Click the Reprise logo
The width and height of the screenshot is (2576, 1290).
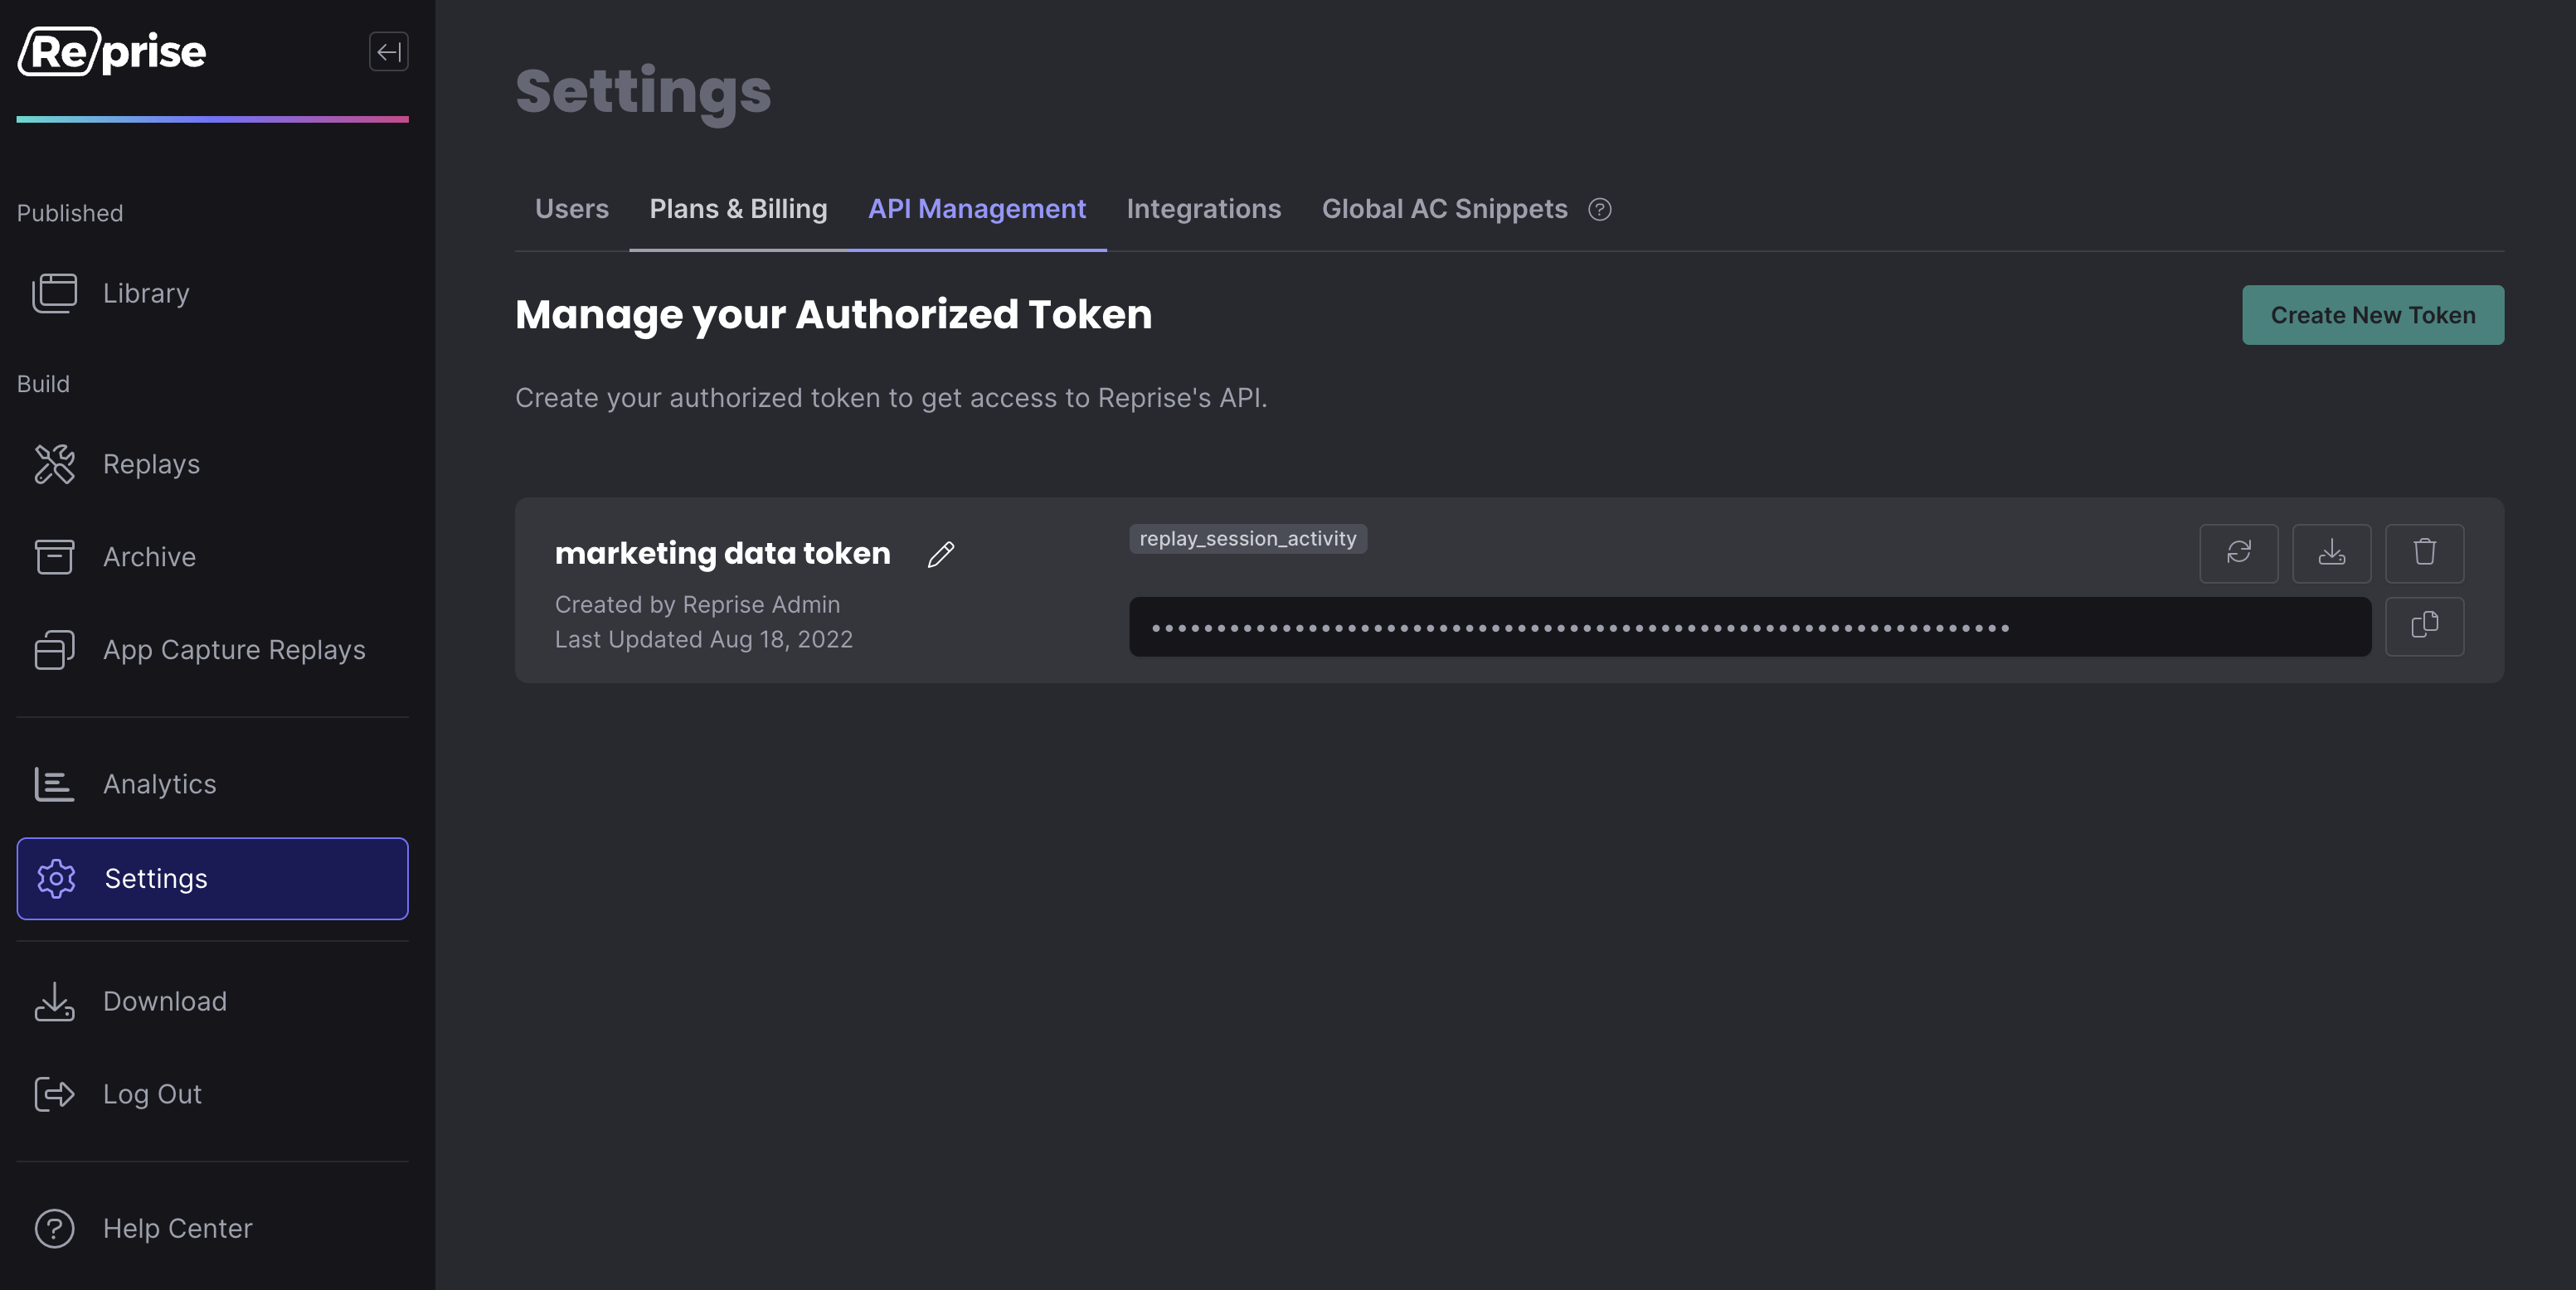tap(112, 51)
